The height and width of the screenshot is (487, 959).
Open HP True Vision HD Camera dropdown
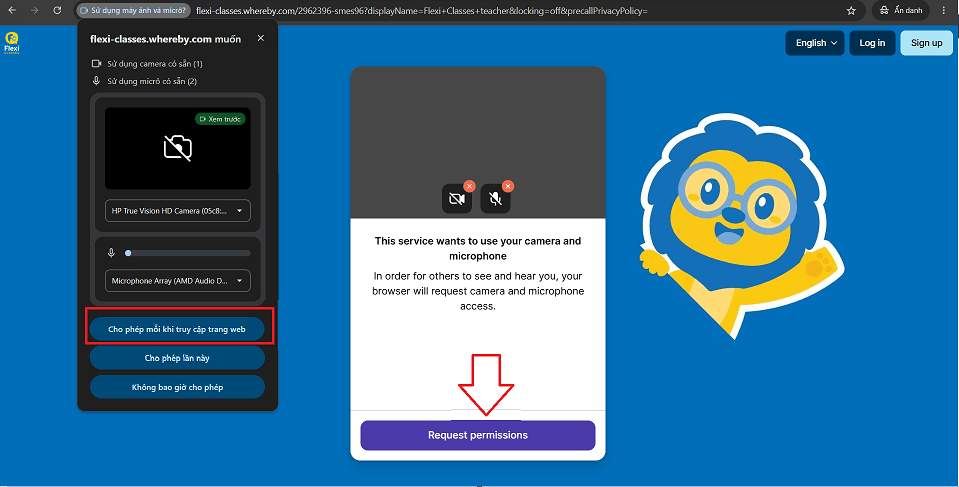177,211
